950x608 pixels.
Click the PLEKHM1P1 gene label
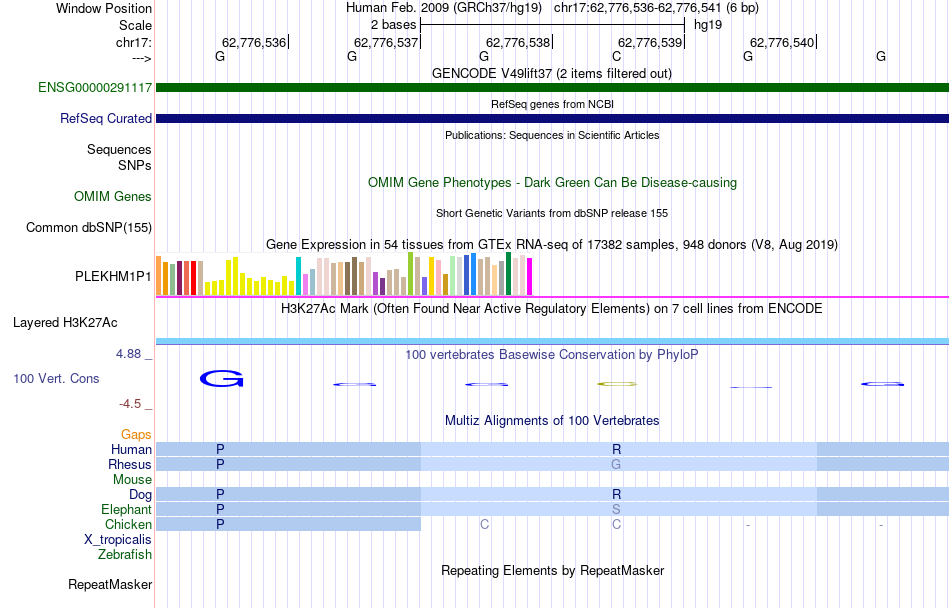click(113, 276)
